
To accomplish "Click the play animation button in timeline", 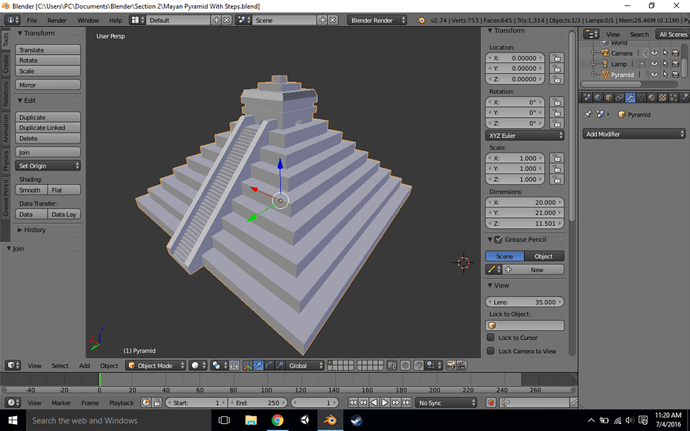I will 386,402.
